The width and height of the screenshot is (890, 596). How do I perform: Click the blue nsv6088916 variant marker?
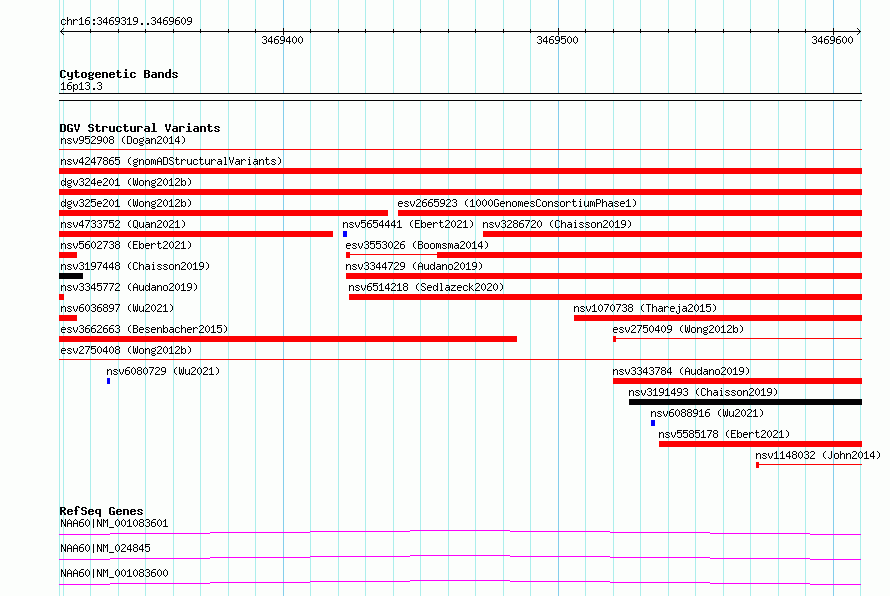pos(653,423)
